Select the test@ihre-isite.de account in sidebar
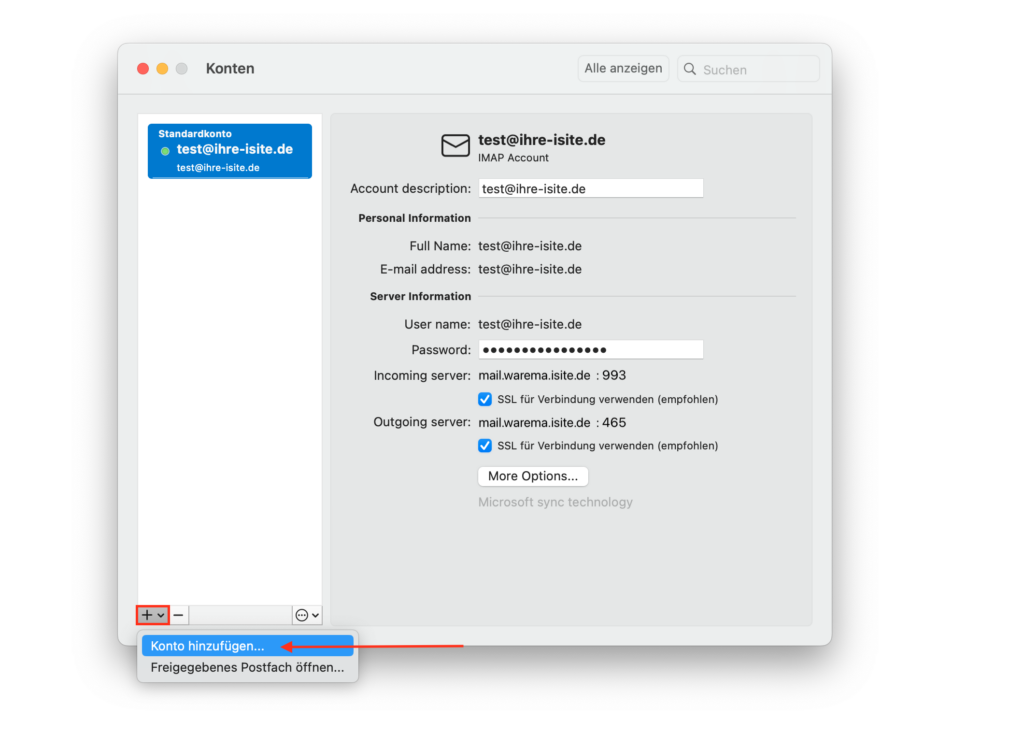Viewport: 1024px width, 749px height. (230, 150)
